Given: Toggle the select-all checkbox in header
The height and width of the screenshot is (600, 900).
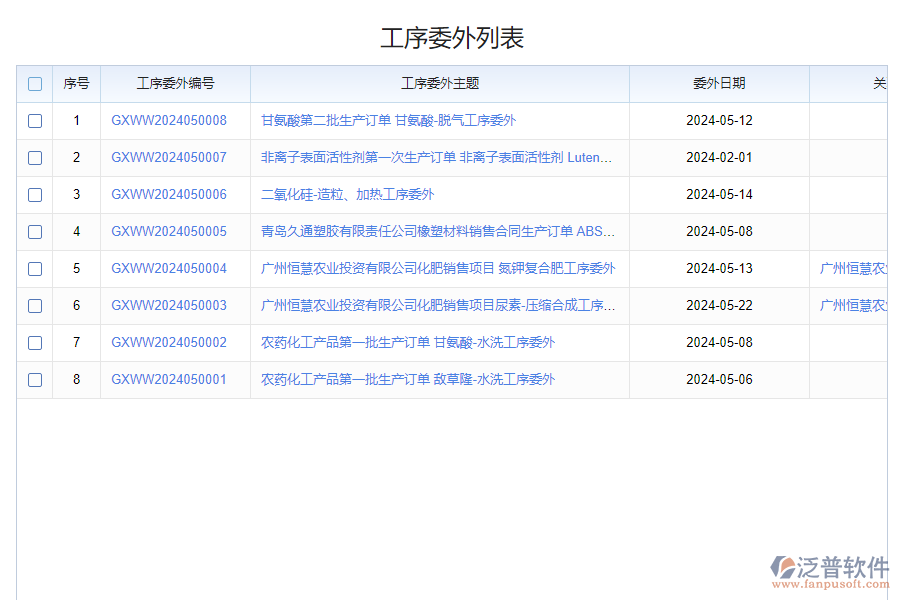Looking at the screenshot, I should (35, 84).
